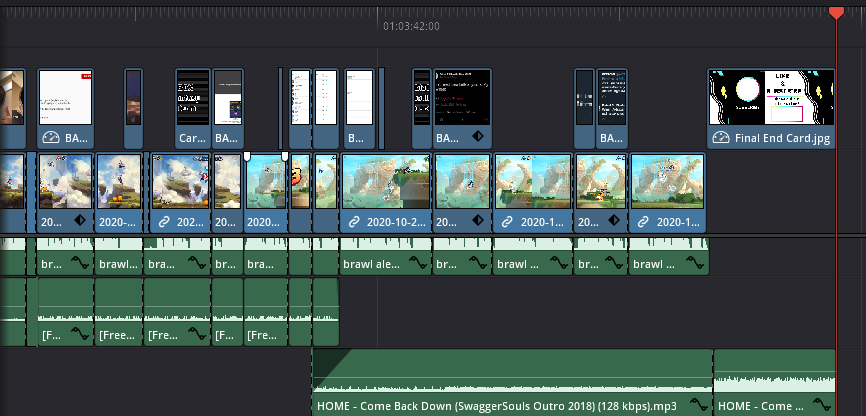Select the HOME - Come Back Down (128 kbps).mp3 clip
The image size is (866, 416).
pyautogui.click(x=512, y=382)
